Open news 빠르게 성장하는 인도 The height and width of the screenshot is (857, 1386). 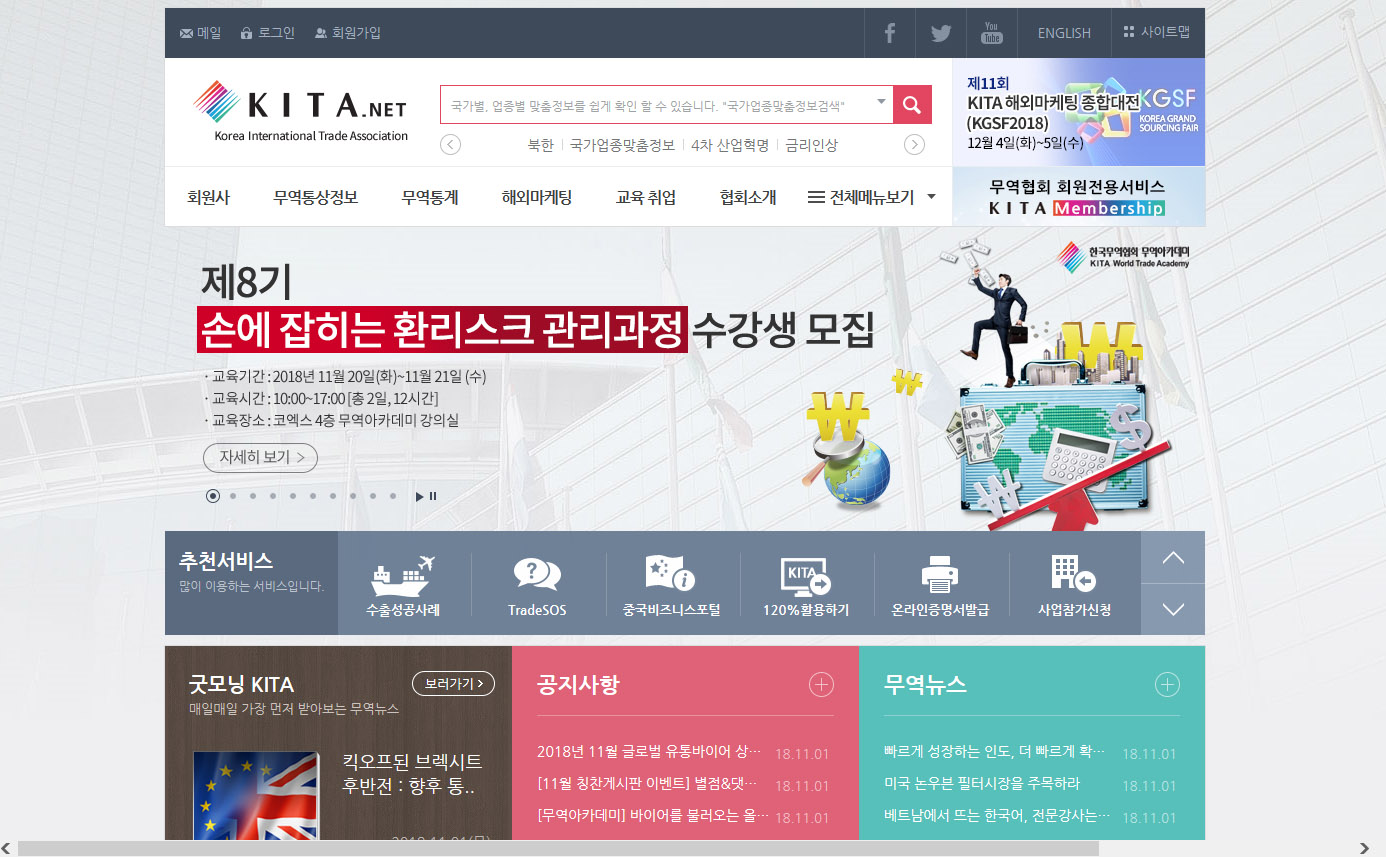coord(994,752)
